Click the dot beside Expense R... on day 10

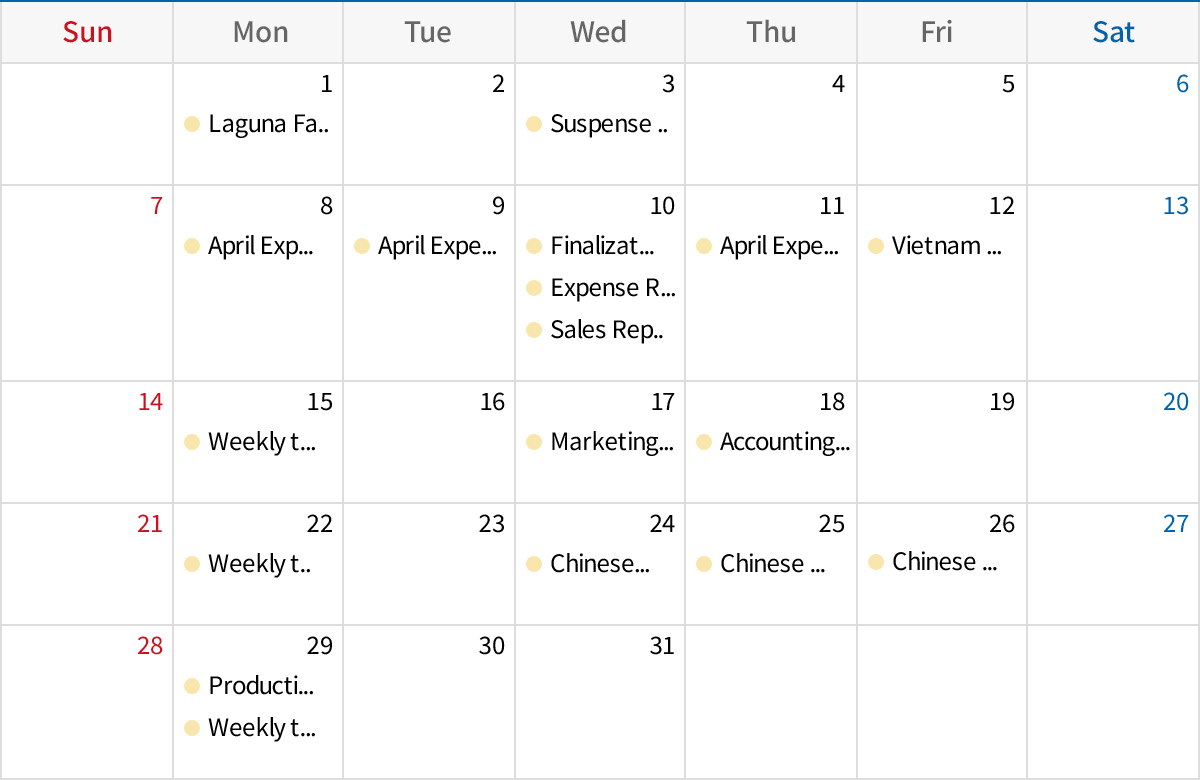[533, 287]
